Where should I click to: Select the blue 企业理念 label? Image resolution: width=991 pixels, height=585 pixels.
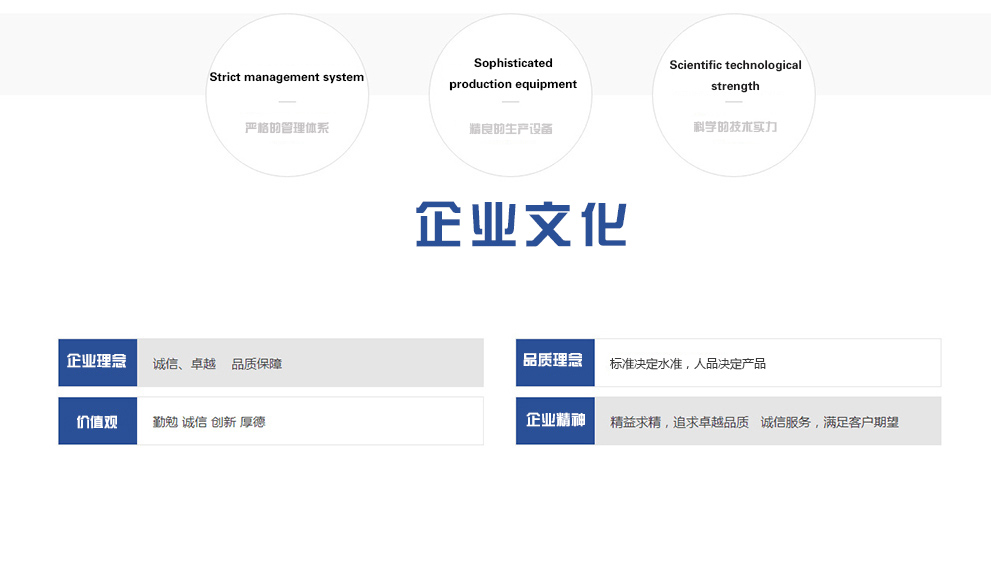click(97, 362)
